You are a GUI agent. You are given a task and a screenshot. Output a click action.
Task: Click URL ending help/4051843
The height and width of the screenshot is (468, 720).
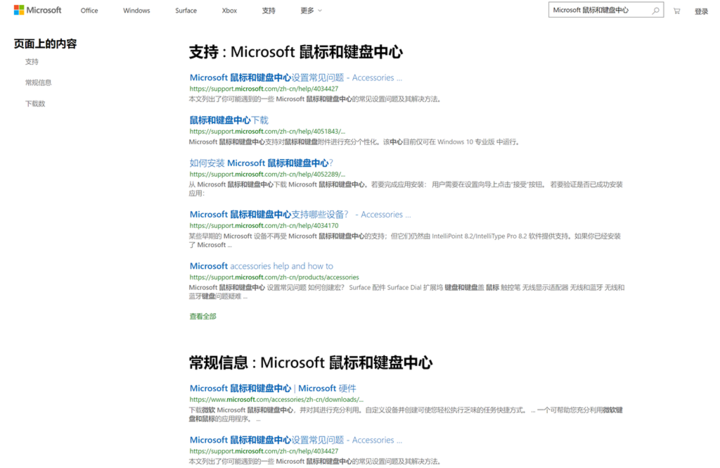coord(267,131)
